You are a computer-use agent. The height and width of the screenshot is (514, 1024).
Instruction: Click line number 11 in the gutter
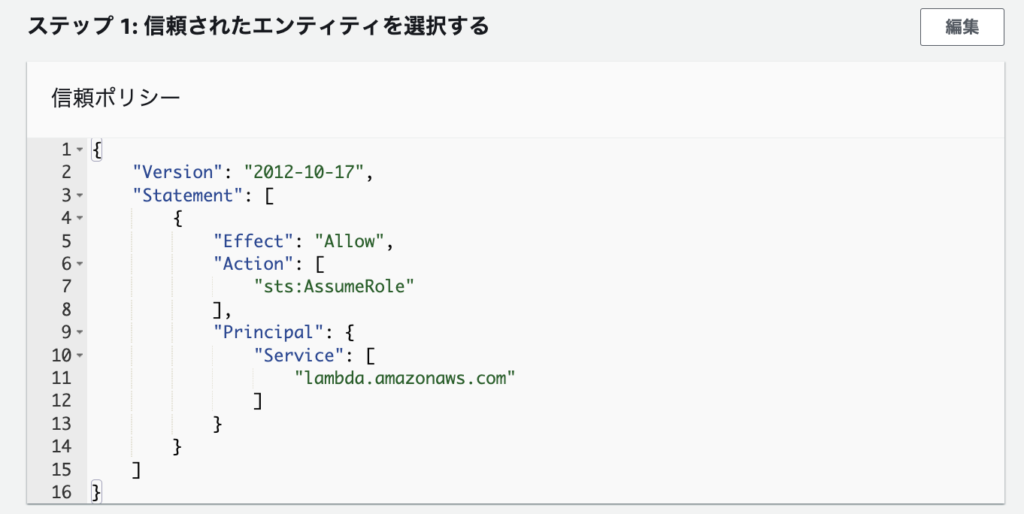point(62,378)
